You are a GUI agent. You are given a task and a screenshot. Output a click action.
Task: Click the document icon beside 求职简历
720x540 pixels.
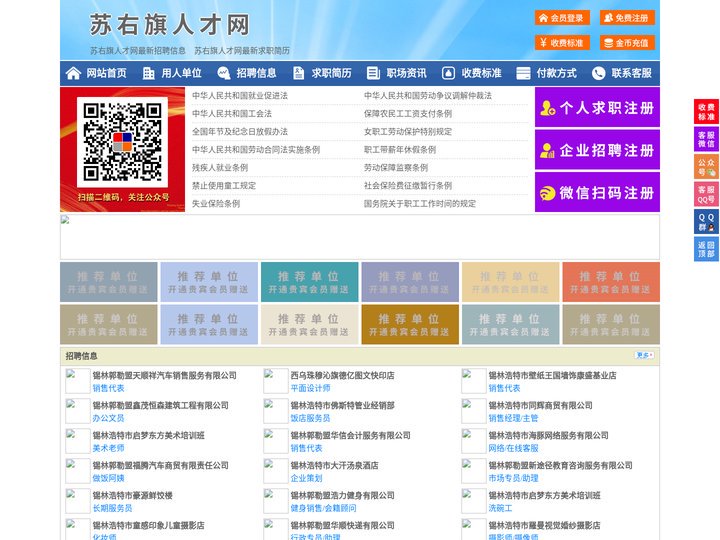(x=298, y=73)
